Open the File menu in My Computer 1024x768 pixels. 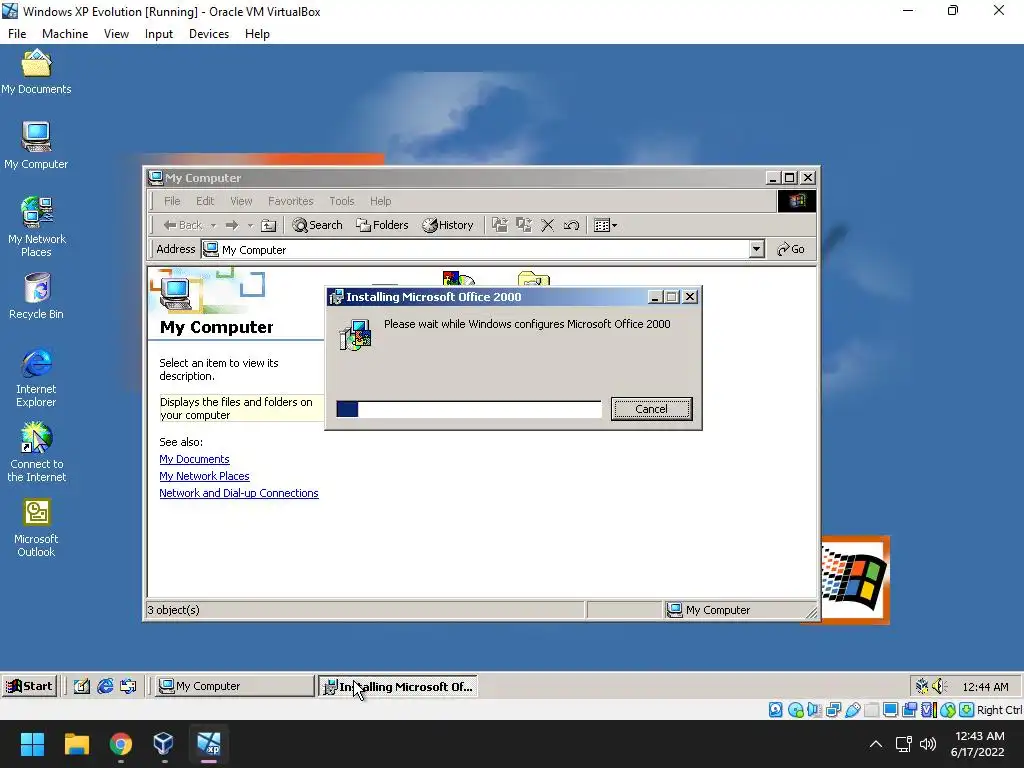172,201
